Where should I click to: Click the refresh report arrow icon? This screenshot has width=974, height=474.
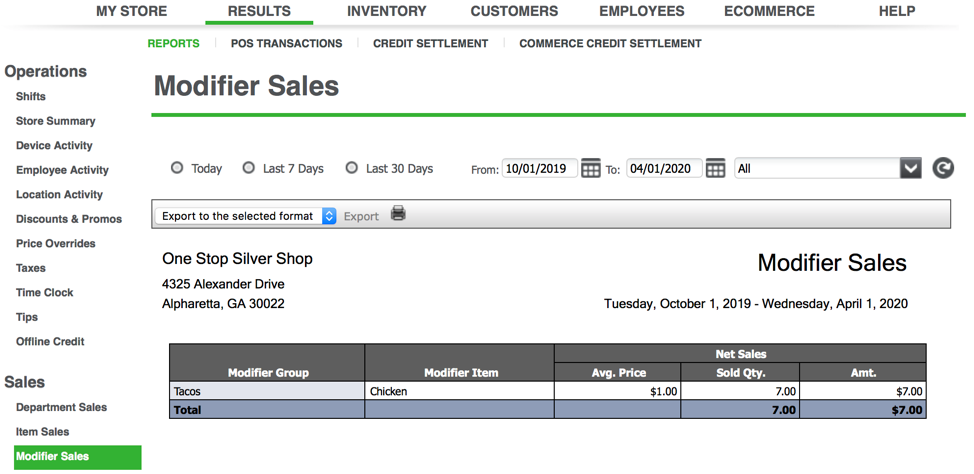coord(943,168)
